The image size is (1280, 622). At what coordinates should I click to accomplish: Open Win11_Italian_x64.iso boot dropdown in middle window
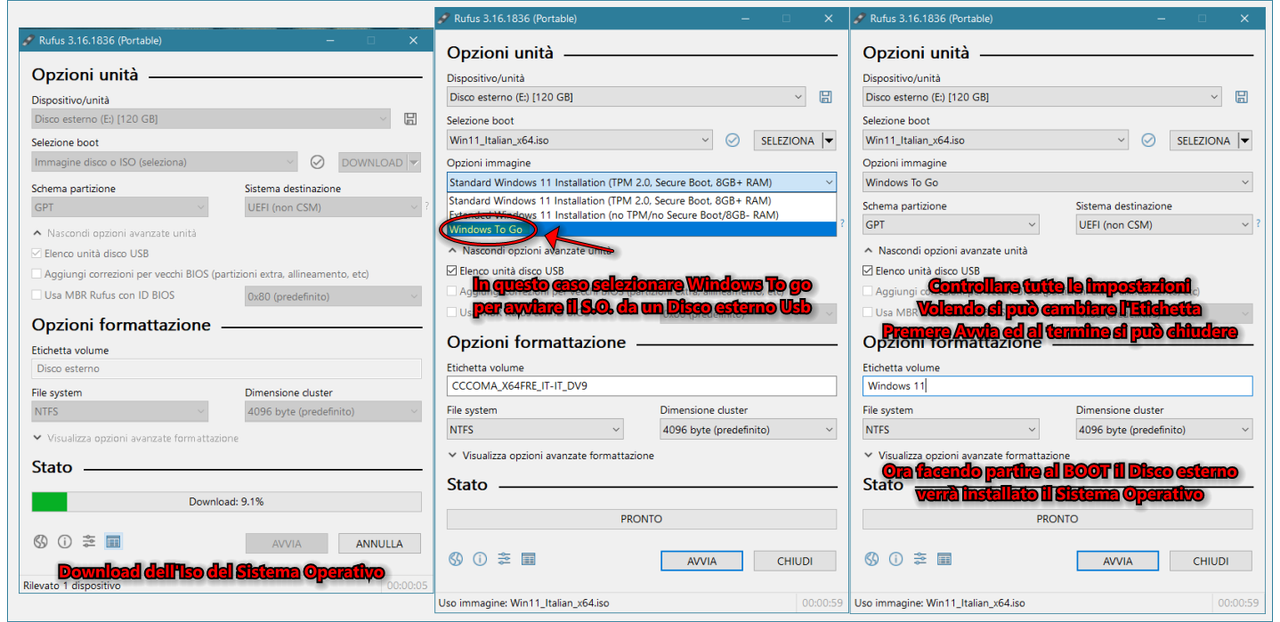580,140
